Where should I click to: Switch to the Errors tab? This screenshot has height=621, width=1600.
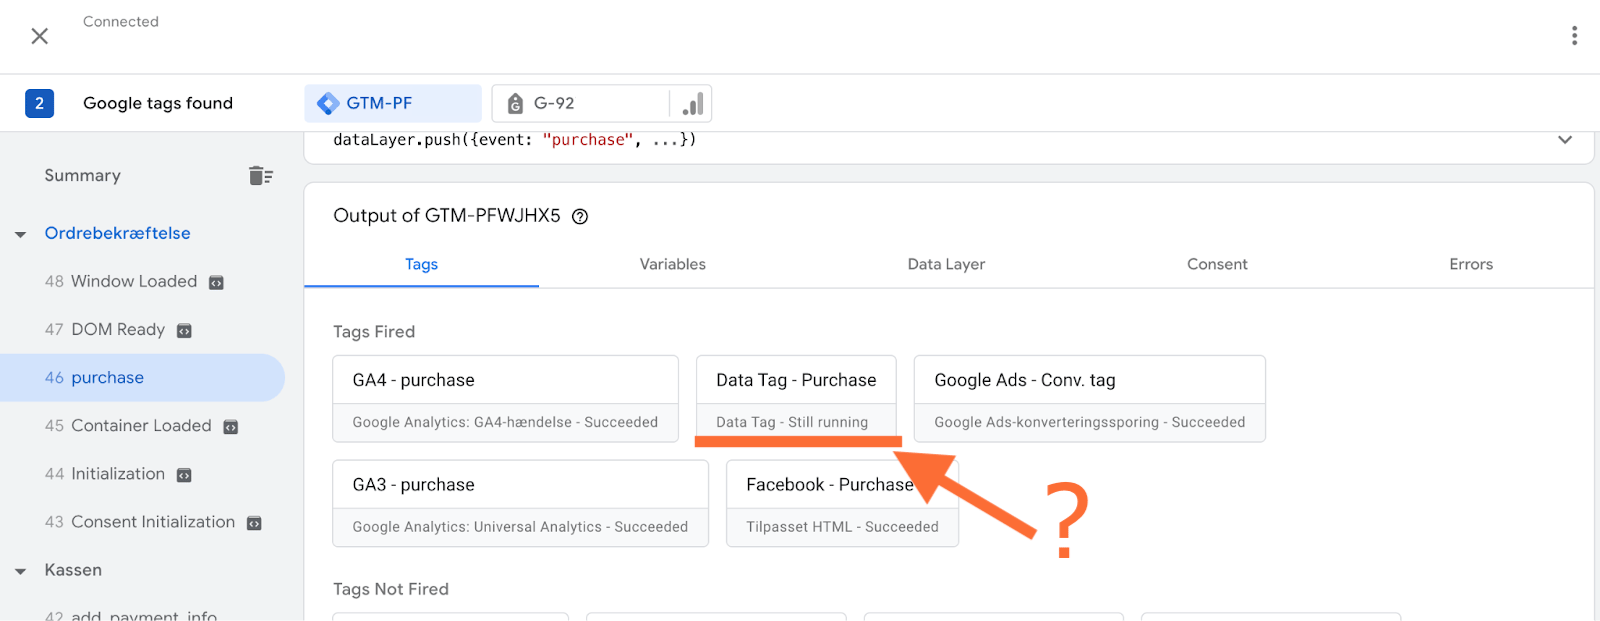(1471, 264)
